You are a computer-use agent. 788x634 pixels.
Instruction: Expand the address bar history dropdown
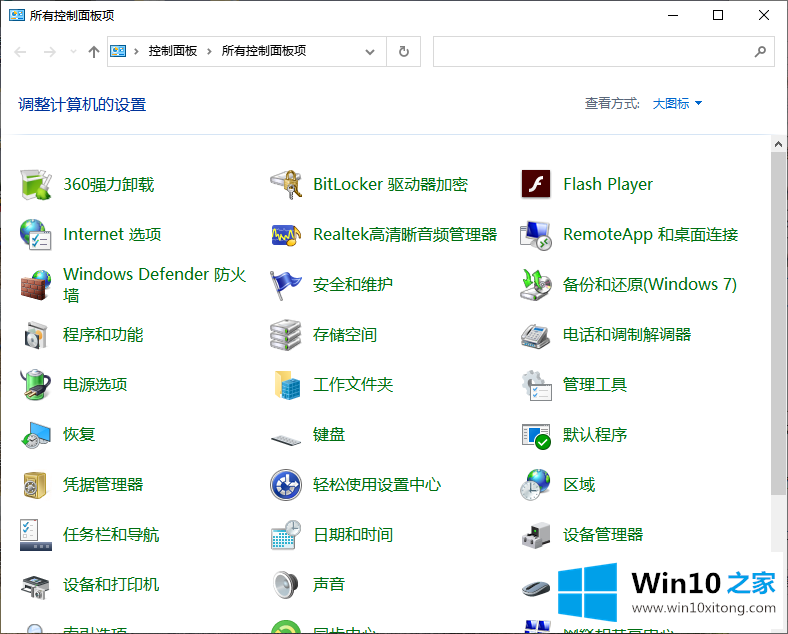pos(370,52)
